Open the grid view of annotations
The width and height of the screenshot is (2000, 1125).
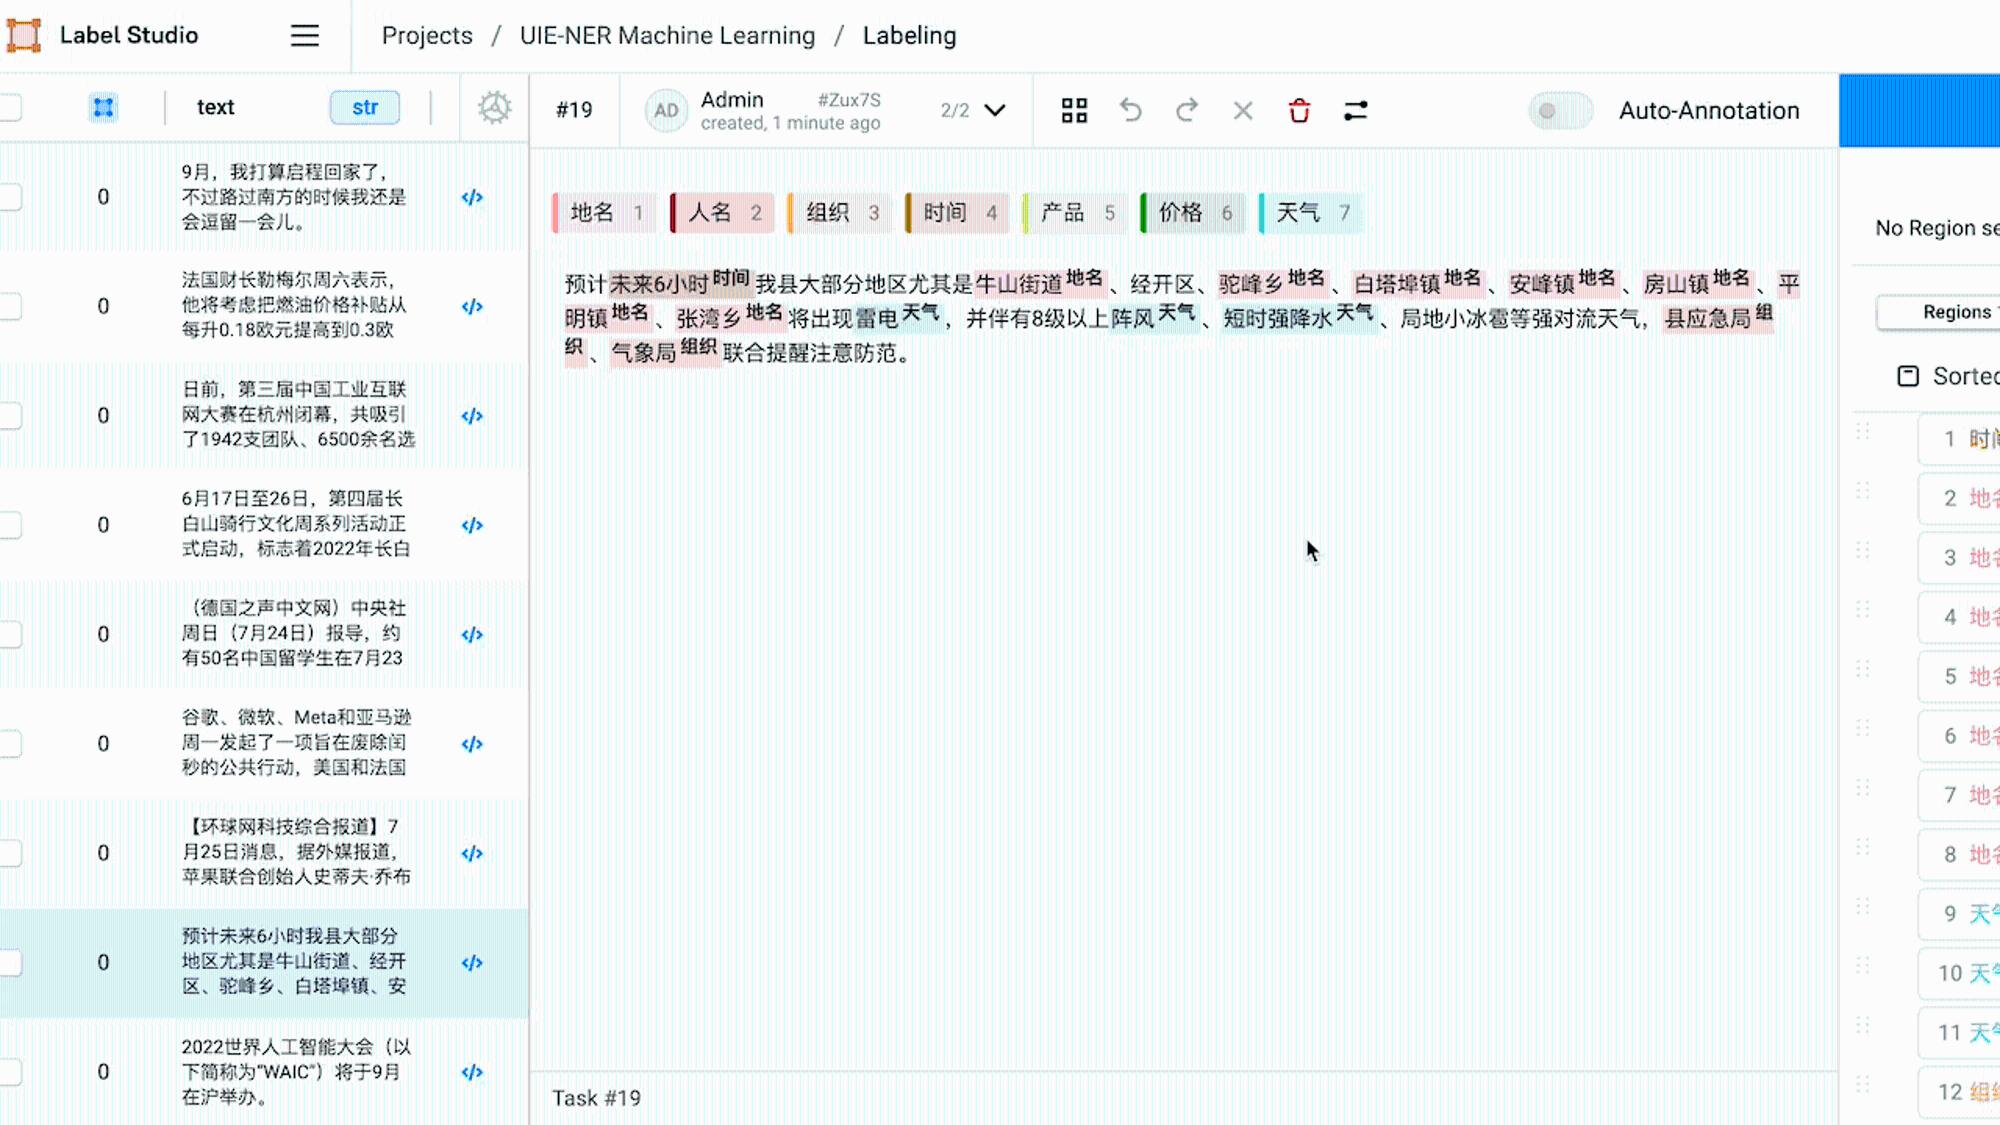pyautogui.click(x=1074, y=110)
